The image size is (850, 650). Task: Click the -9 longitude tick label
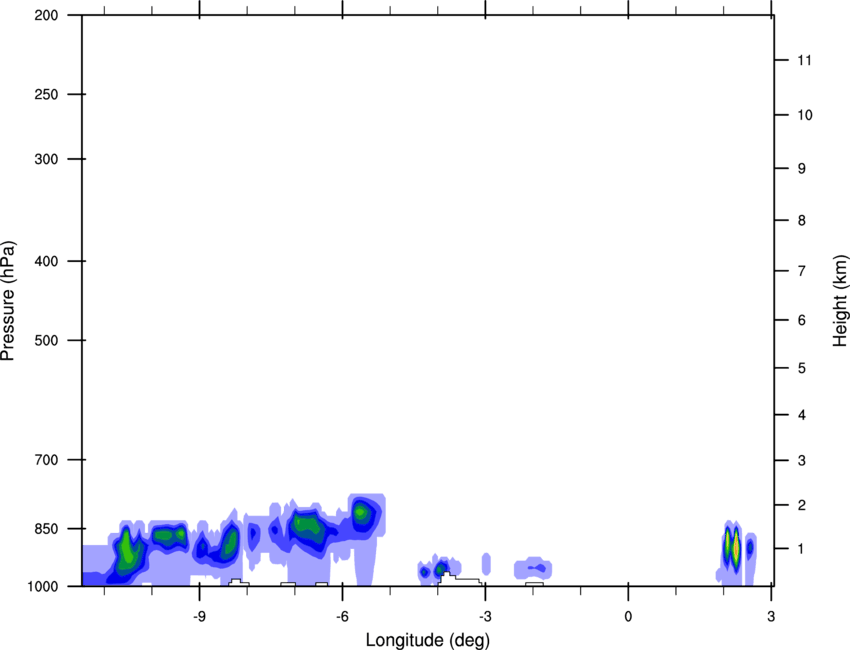click(199, 614)
